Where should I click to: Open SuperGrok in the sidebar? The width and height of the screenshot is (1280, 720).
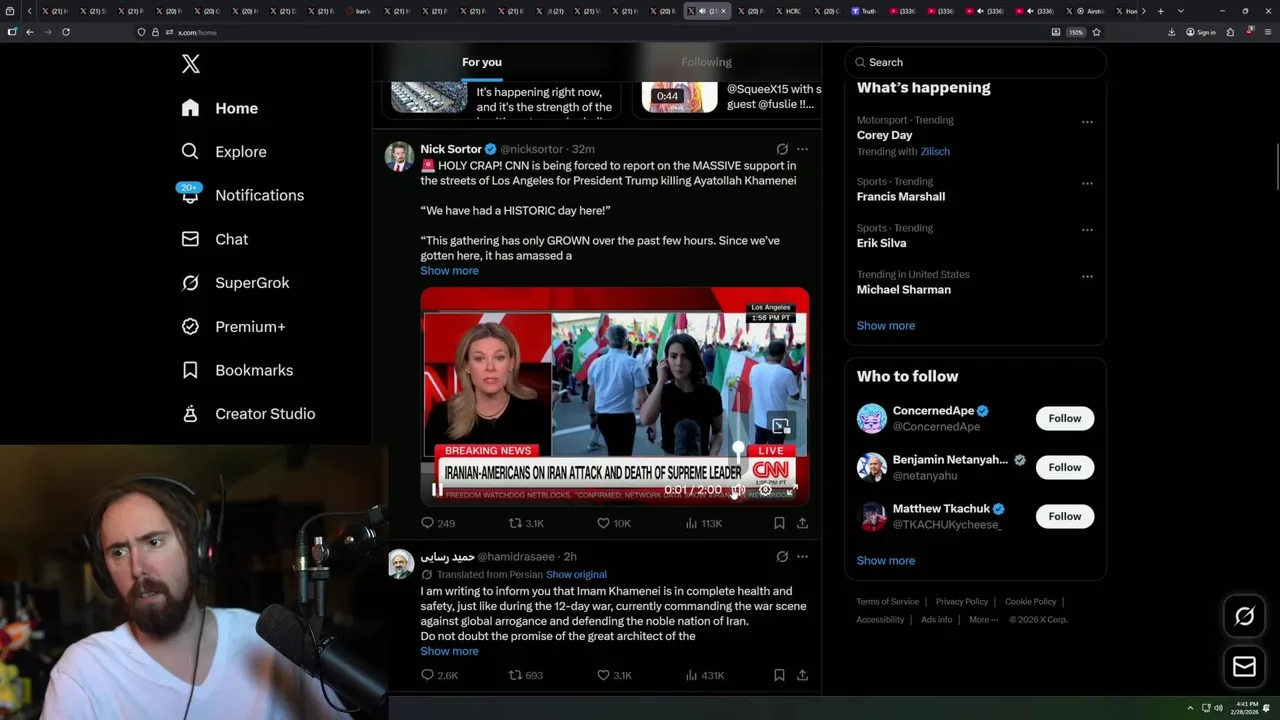(x=236, y=283)
